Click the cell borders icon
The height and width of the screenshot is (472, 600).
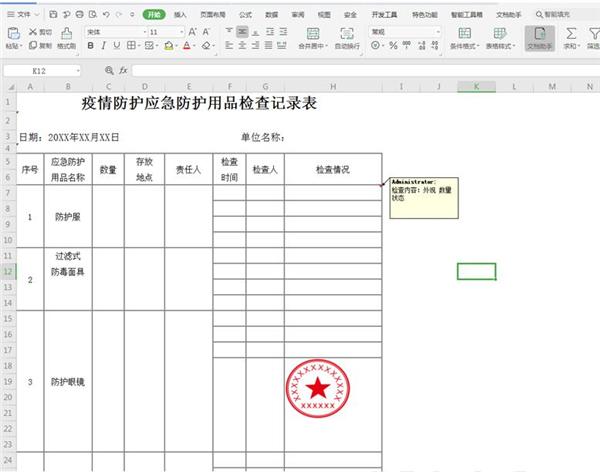[131, 46]
